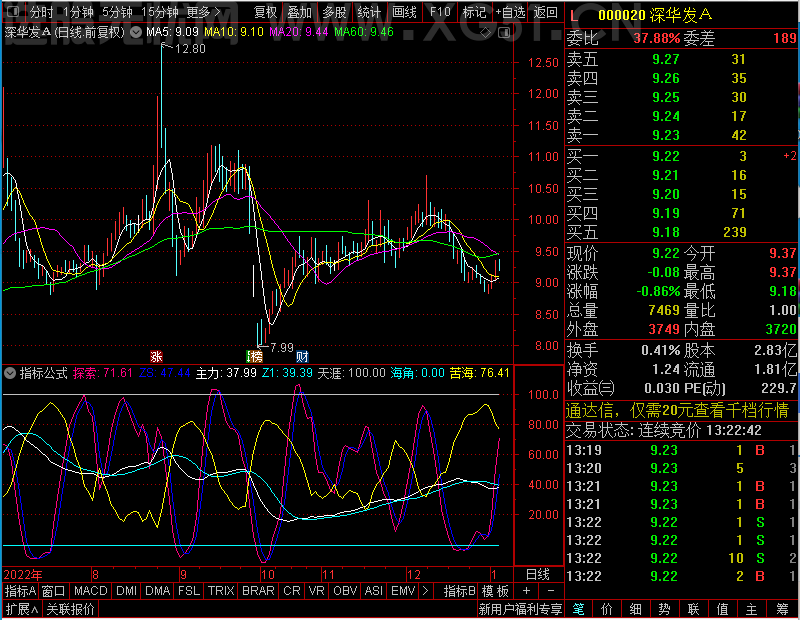Expand the 更多 periods menu
The image size is (800, 620).
(x=203, y=12)
